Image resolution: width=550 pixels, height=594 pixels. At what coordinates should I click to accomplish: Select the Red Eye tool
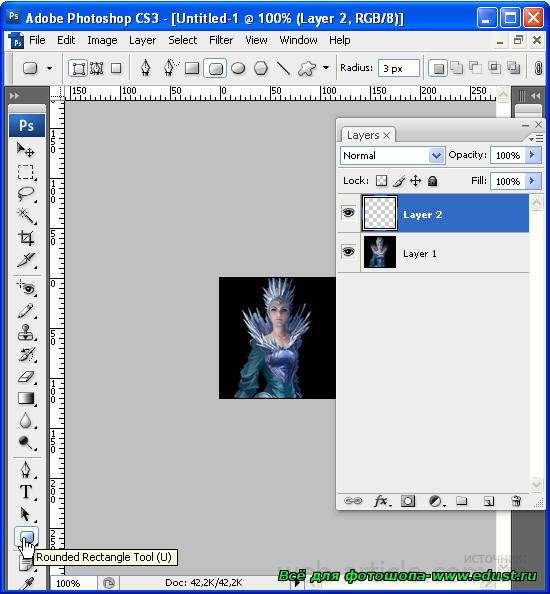(26, 288)
